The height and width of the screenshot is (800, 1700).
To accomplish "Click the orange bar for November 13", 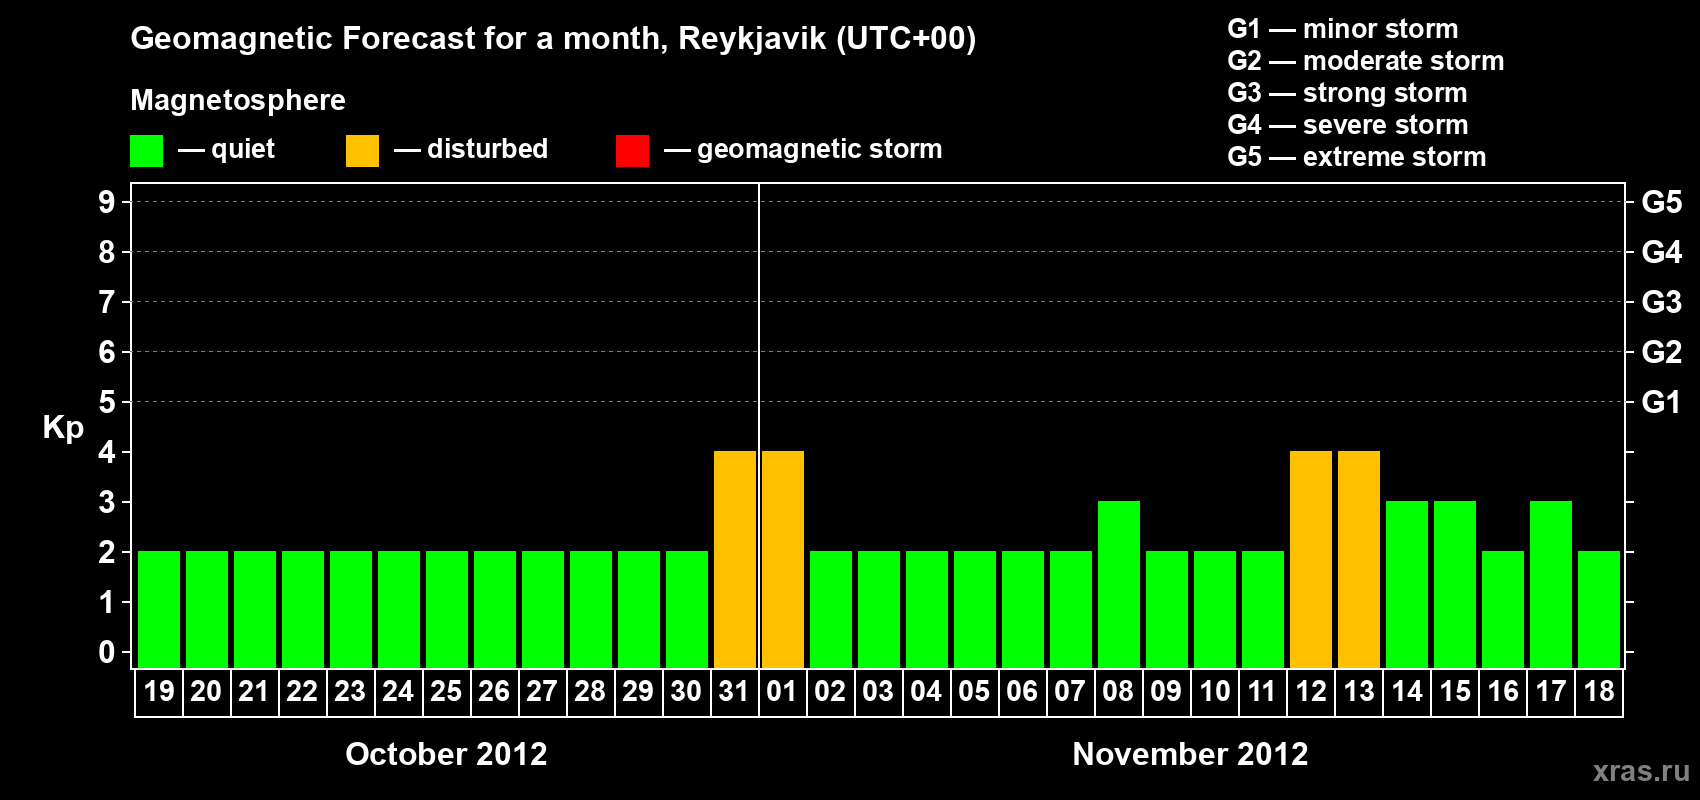I will click(1359, 559).
